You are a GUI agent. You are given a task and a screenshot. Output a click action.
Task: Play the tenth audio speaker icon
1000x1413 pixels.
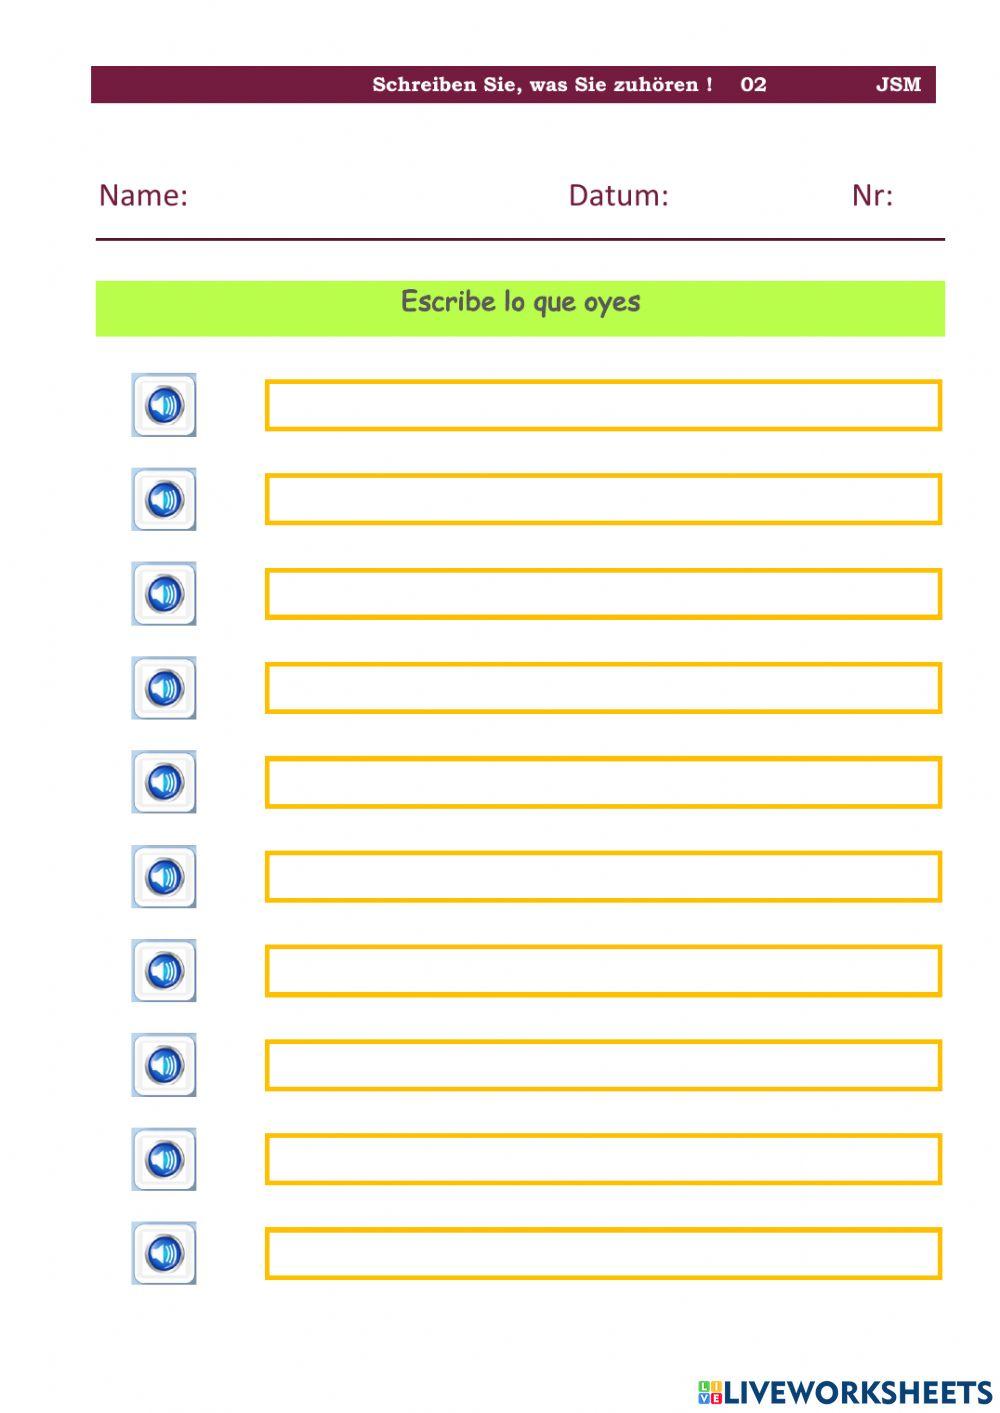[x=164, y=1253]
